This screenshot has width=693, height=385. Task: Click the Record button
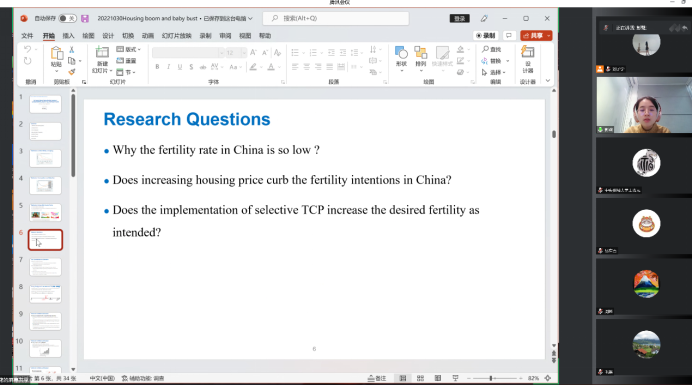click(x=486, y=35)
